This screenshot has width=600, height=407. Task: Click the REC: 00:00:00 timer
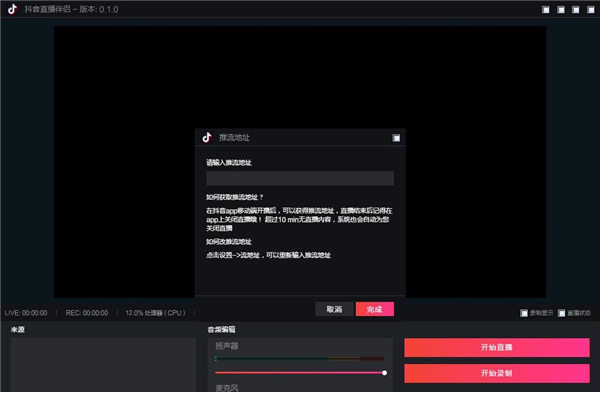[87, 313]
